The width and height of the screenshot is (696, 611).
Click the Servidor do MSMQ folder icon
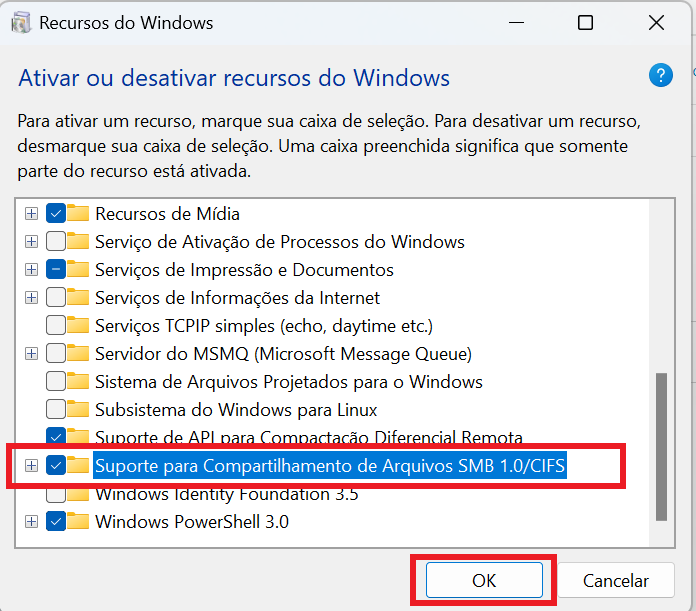pyautogui.click(x=79, y=354)
